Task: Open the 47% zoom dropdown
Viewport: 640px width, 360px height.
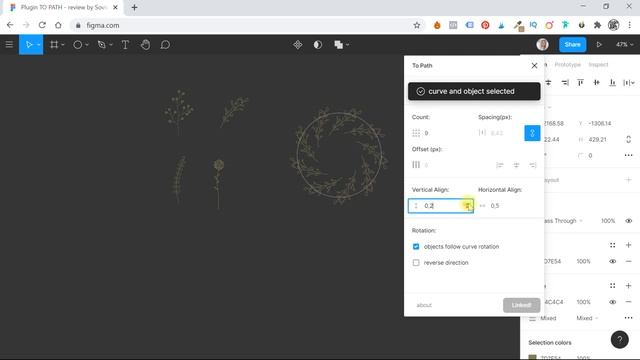Action: 624,44
